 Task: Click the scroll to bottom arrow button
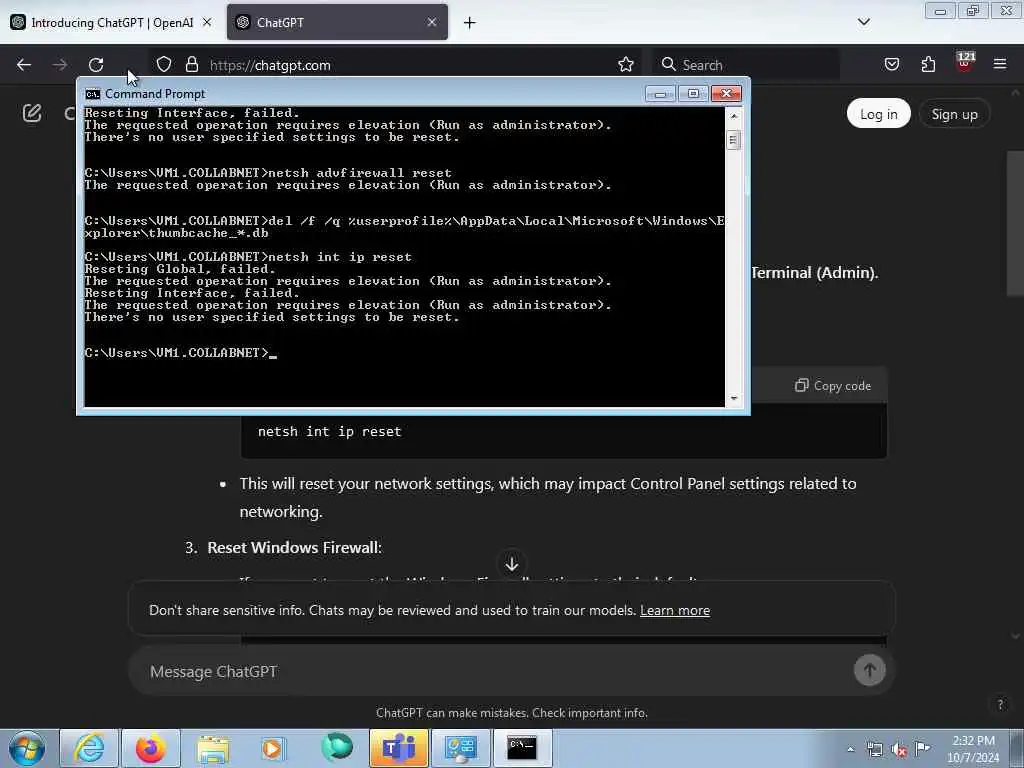(x=512, y=564)
